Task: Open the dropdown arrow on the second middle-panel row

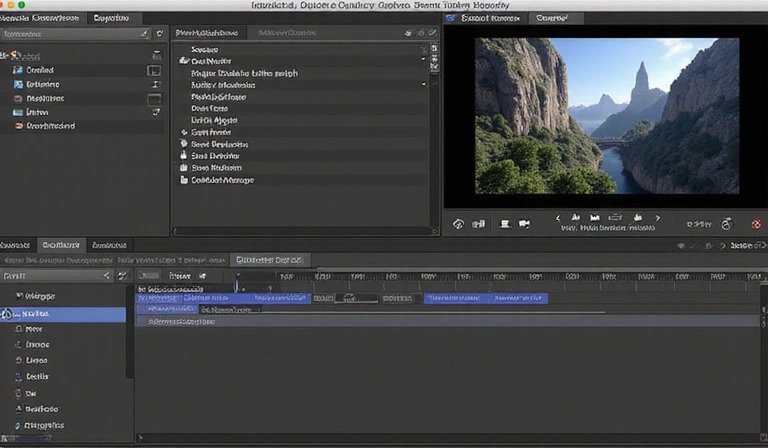Action: [x=423, y=61]
